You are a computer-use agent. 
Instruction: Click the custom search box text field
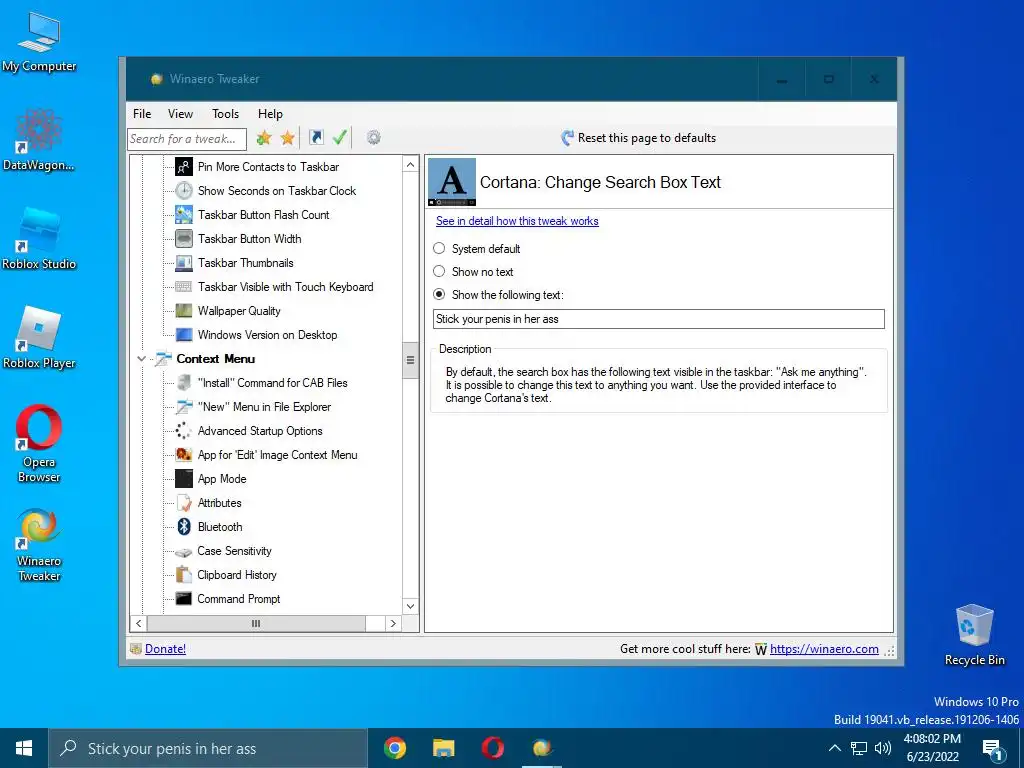pos(658,319)
